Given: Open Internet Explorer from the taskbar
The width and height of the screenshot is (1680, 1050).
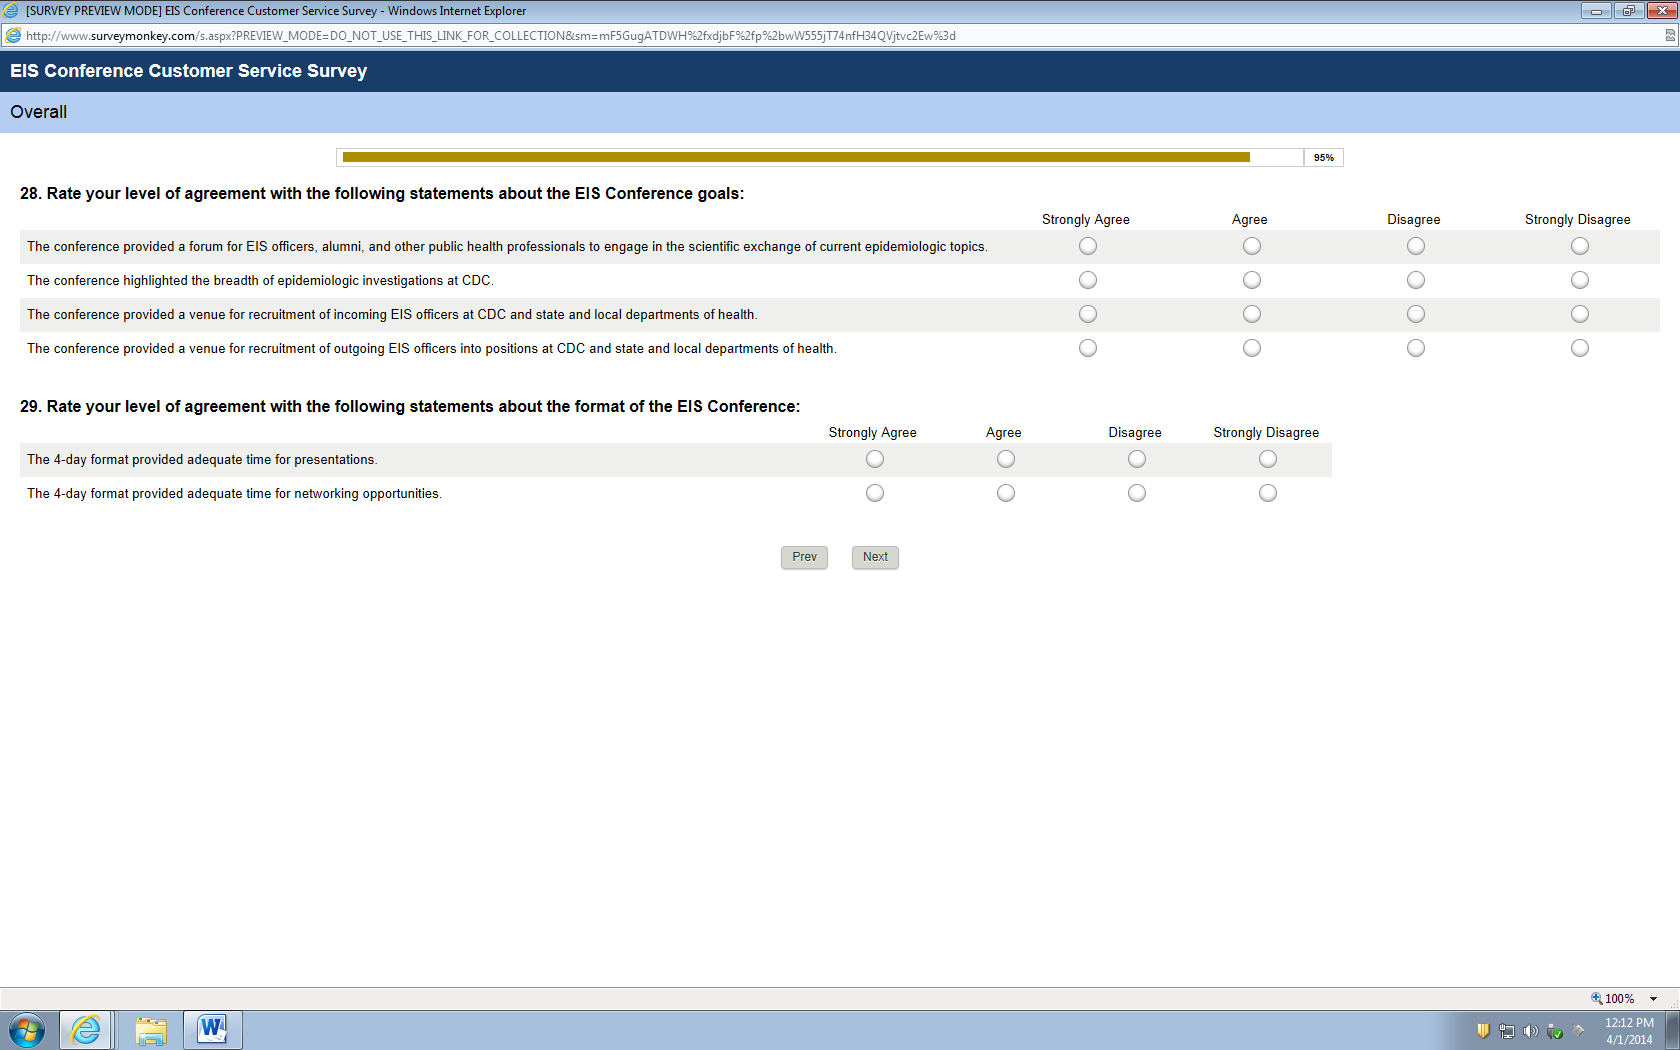Looking at the screenshot, I should [86, 1030].
